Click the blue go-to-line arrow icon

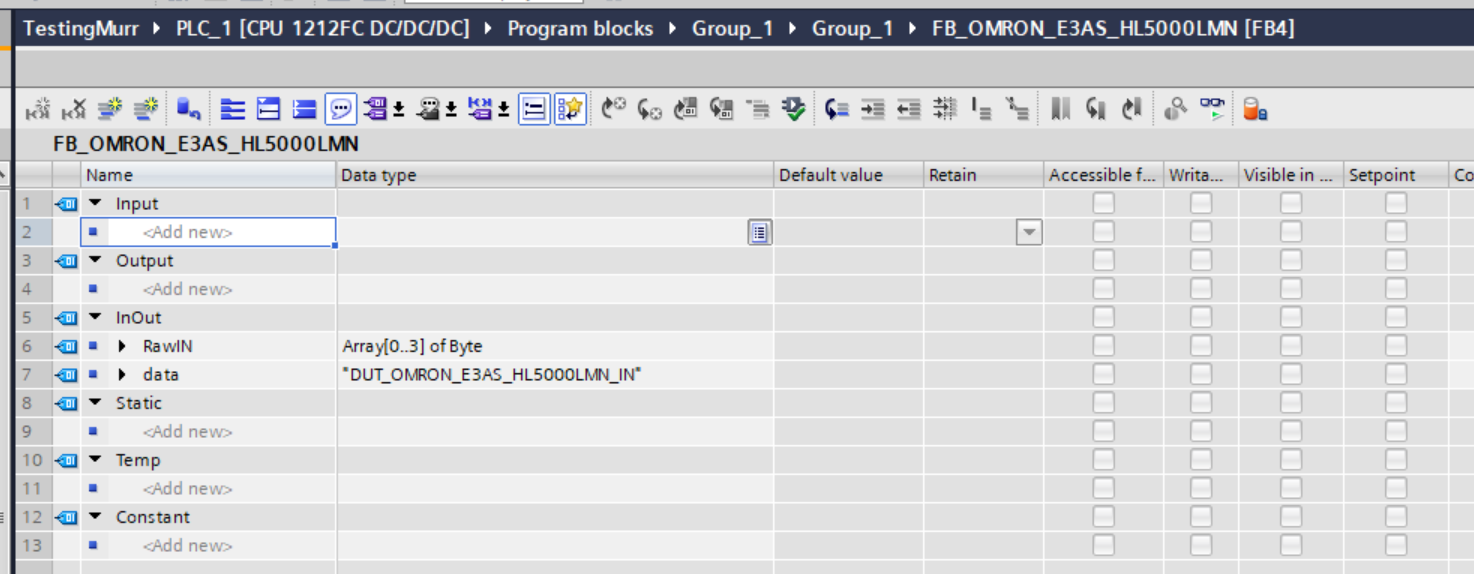[x=836, y=108]
